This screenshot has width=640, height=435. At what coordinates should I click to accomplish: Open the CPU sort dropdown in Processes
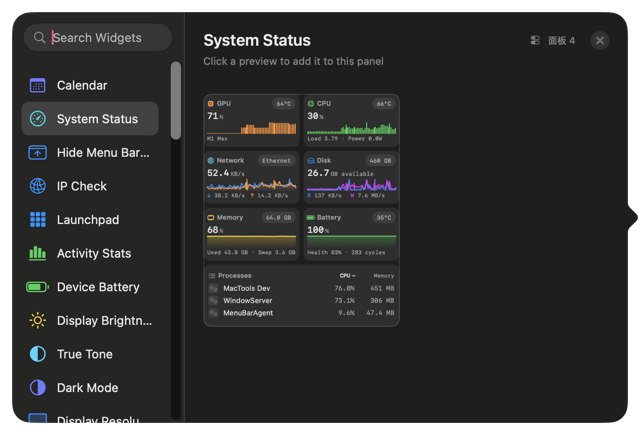click(x=348, y=276)
